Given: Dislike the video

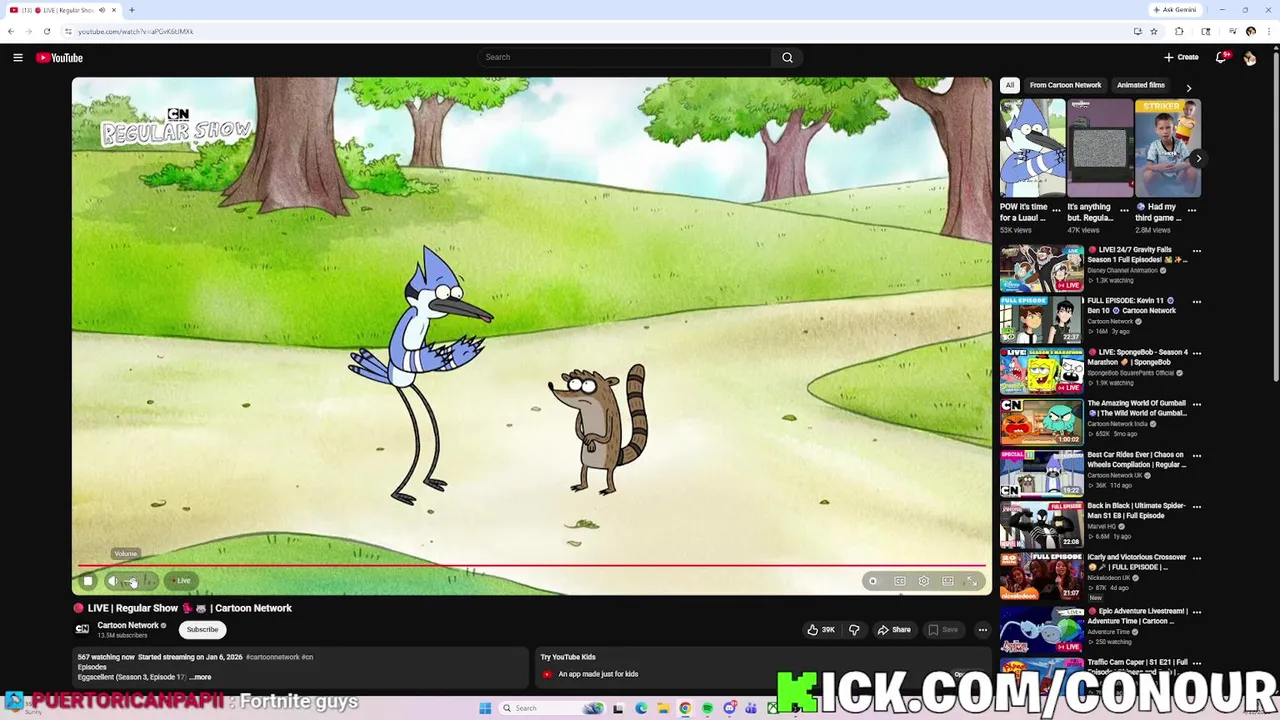Looking at the screenshot, I should 854,630.
